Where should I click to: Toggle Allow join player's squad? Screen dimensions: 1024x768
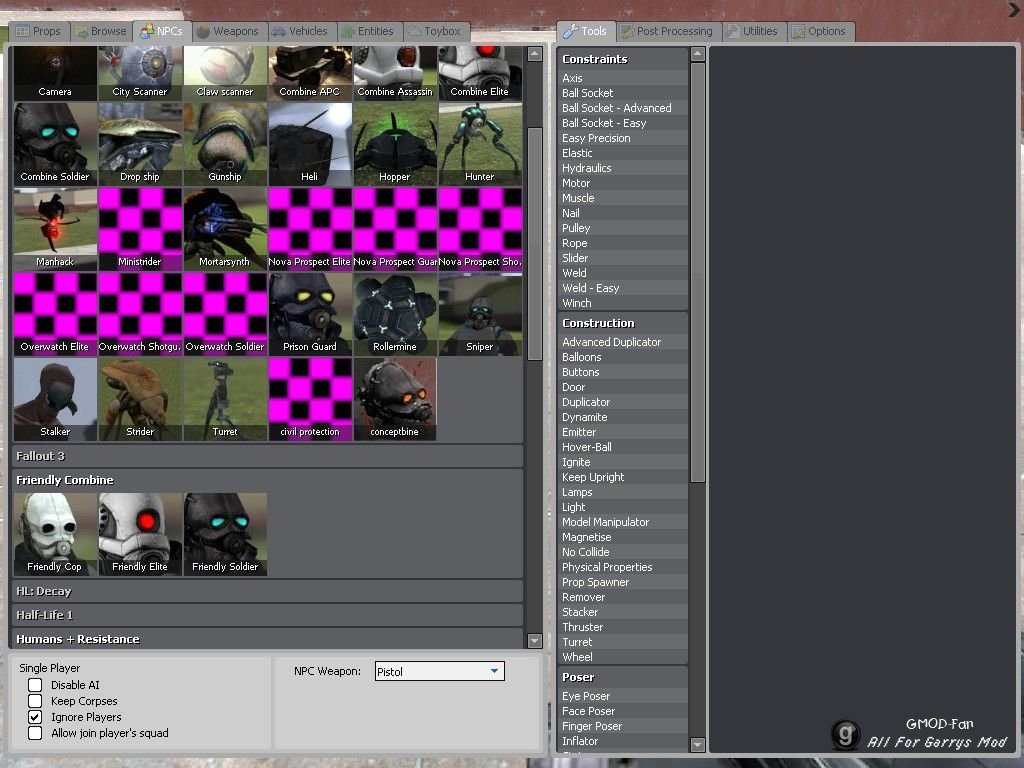click(x=35, y=733)
